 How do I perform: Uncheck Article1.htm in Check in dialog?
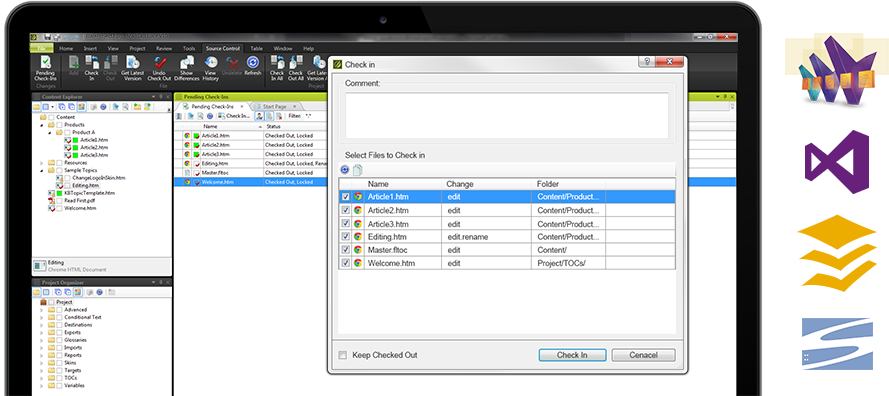[x=345, y=196]
